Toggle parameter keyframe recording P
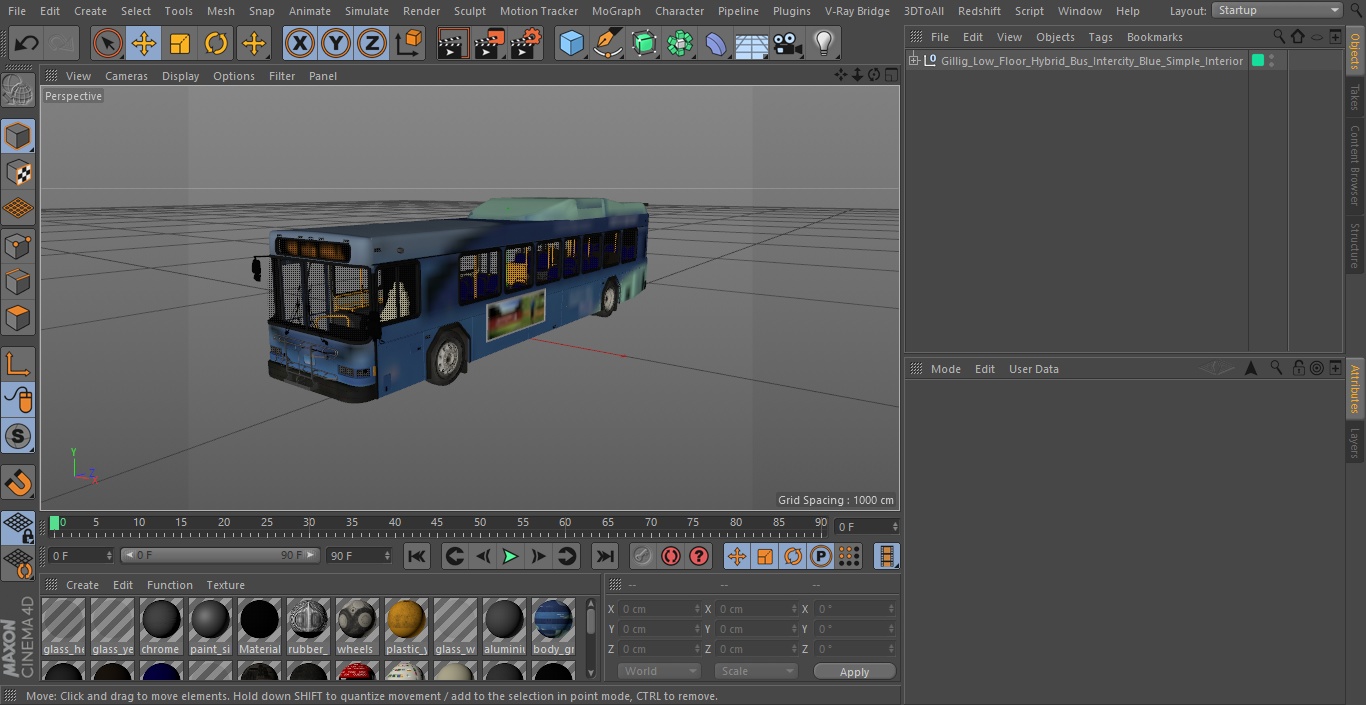This screenshot has width=1366, height=705. tap(821, 556)
